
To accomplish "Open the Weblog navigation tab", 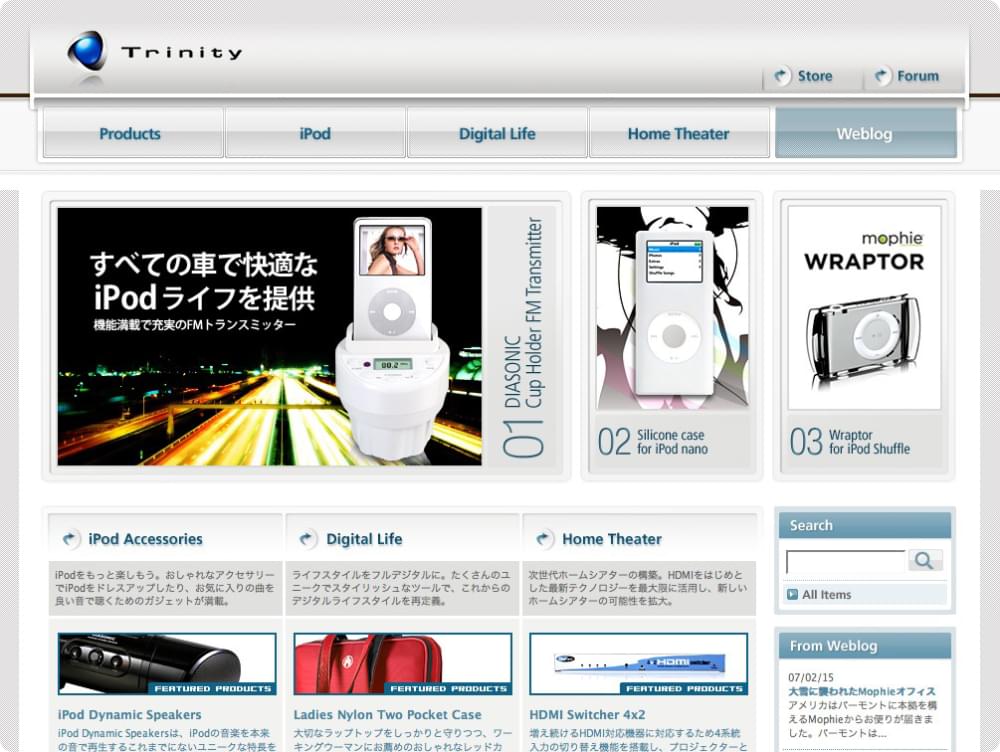I will tap(865, 134).
